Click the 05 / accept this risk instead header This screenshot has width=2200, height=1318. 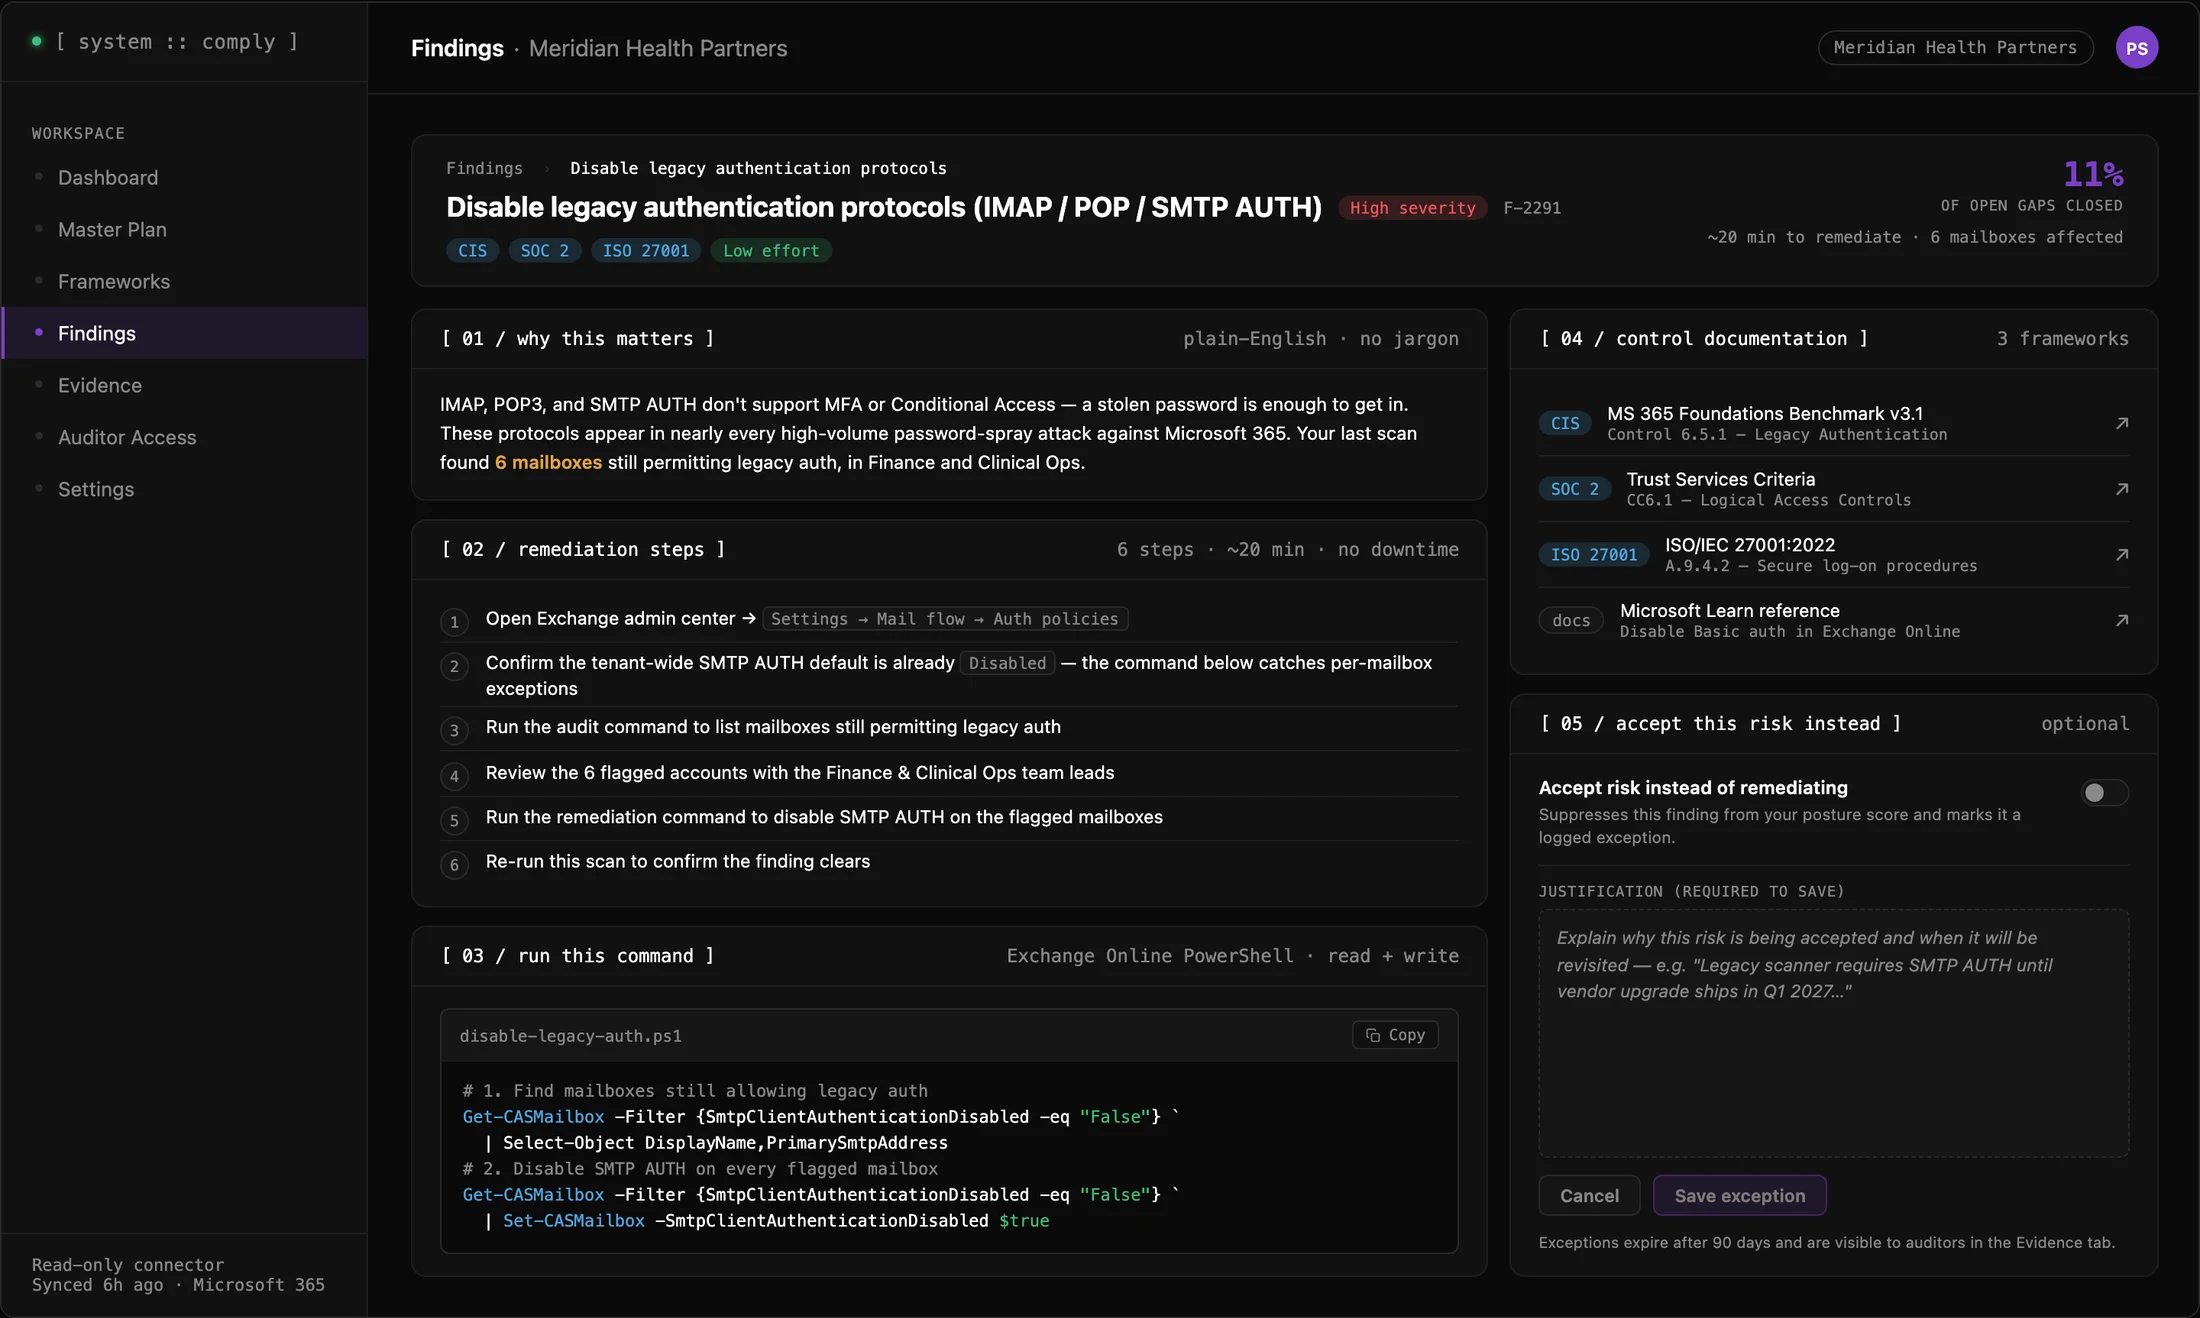pos(1720,724)
